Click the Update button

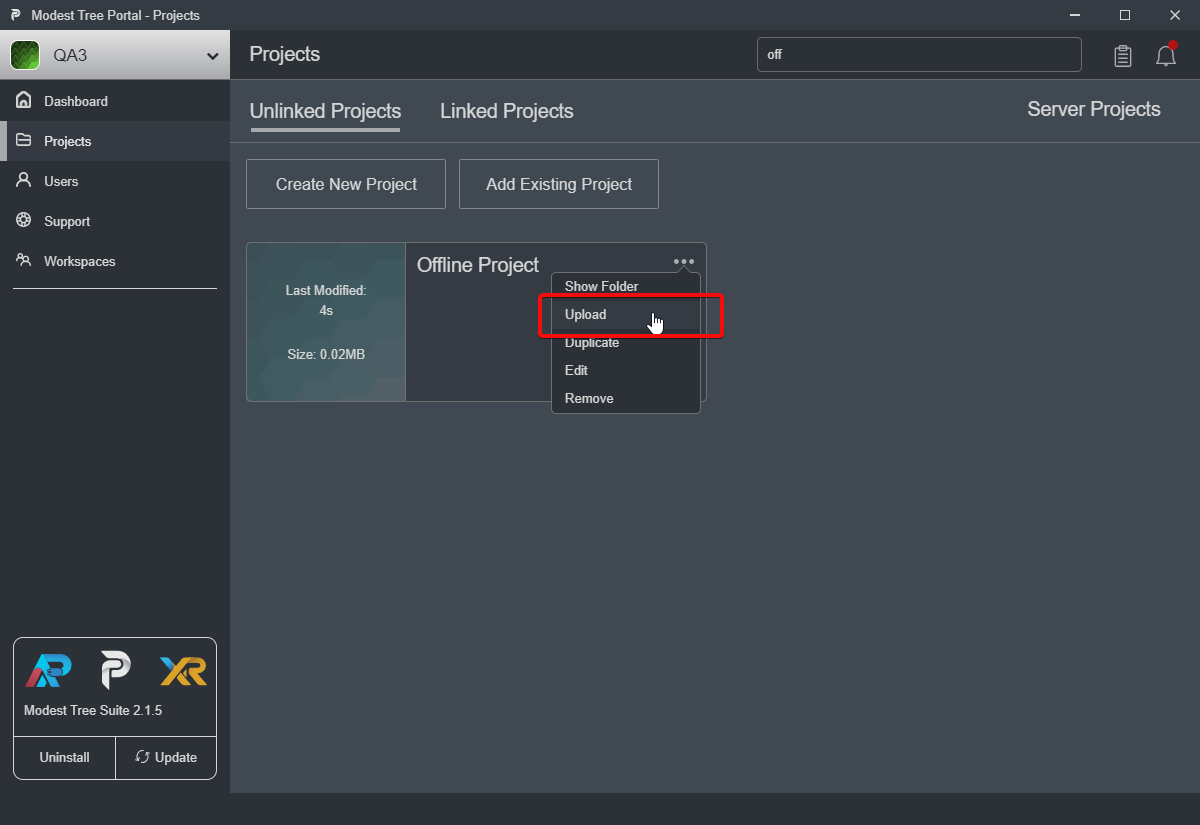(166, 757)
